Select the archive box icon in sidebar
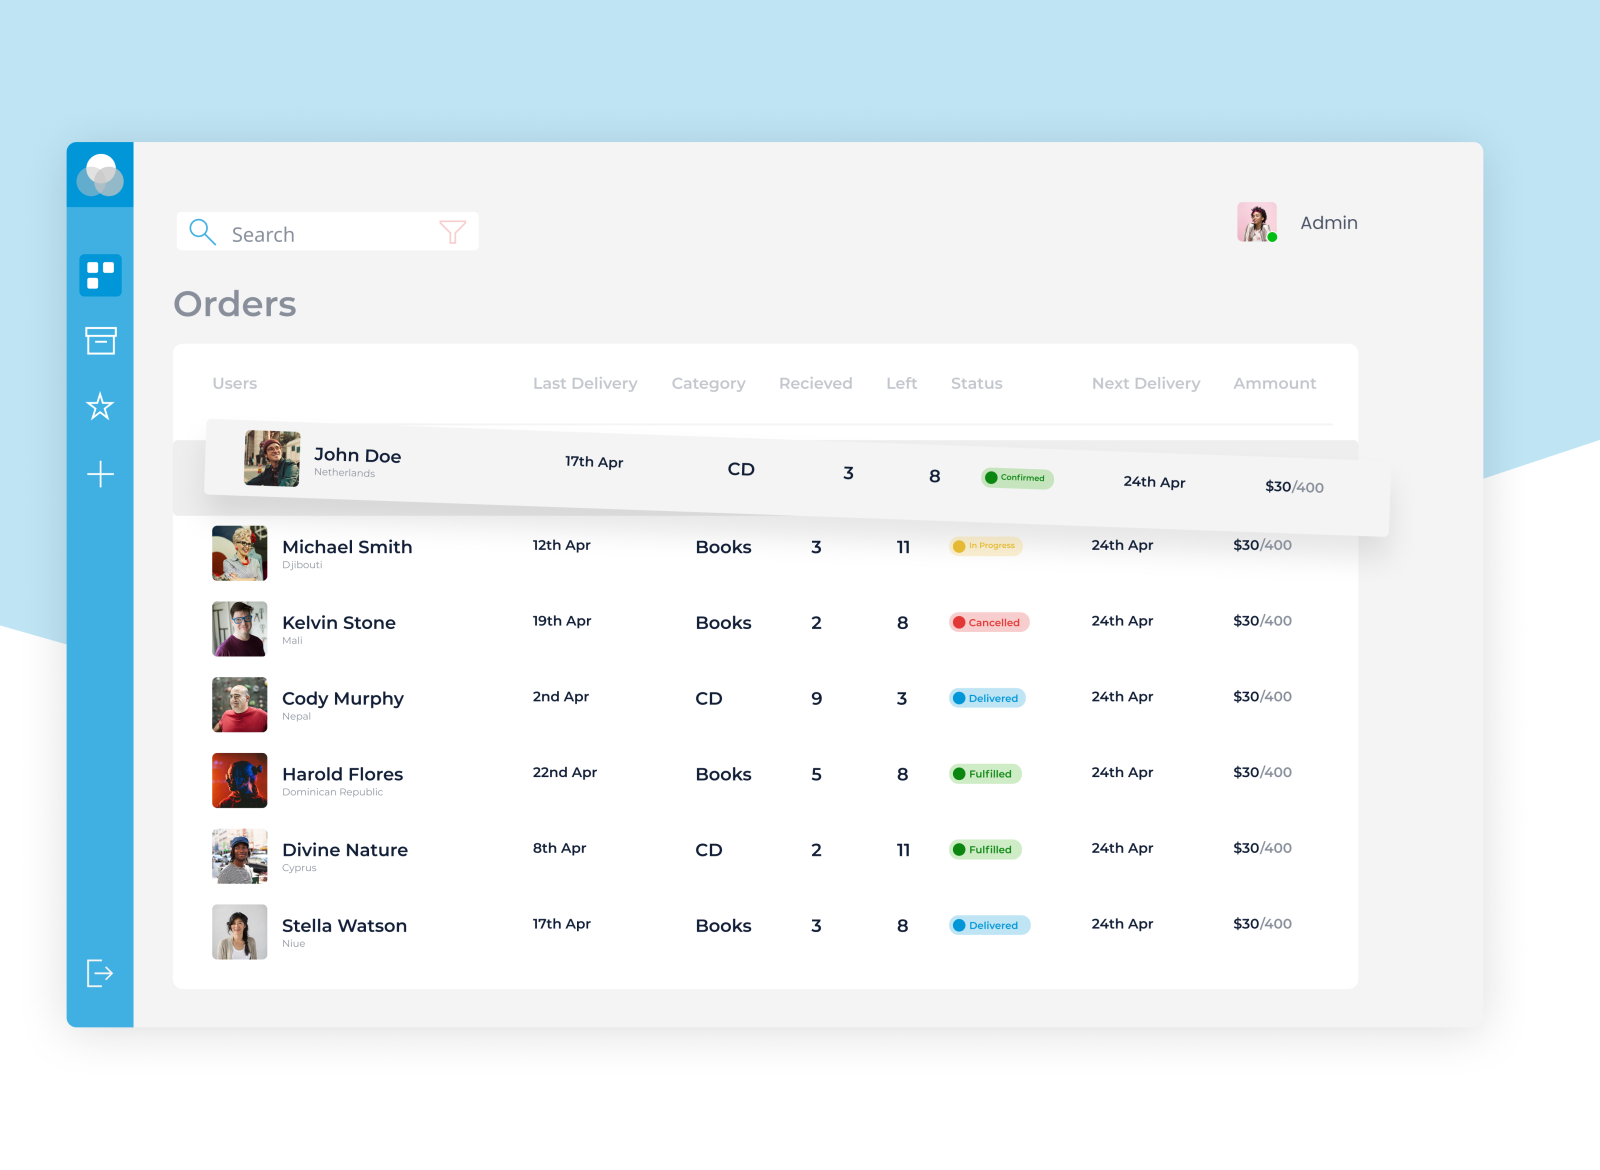 (100, 340)
